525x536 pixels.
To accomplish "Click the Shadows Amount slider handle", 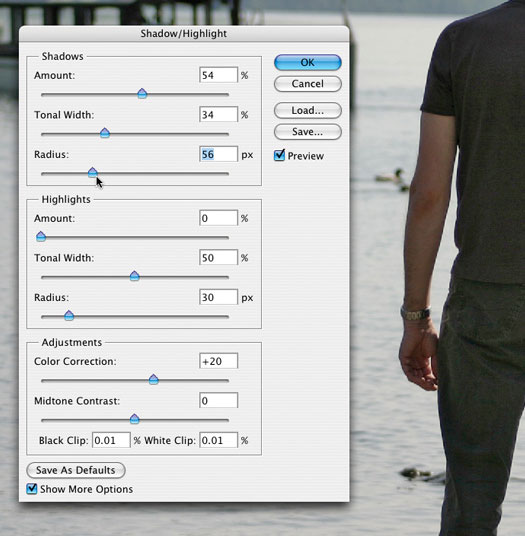I will [142, 93].
